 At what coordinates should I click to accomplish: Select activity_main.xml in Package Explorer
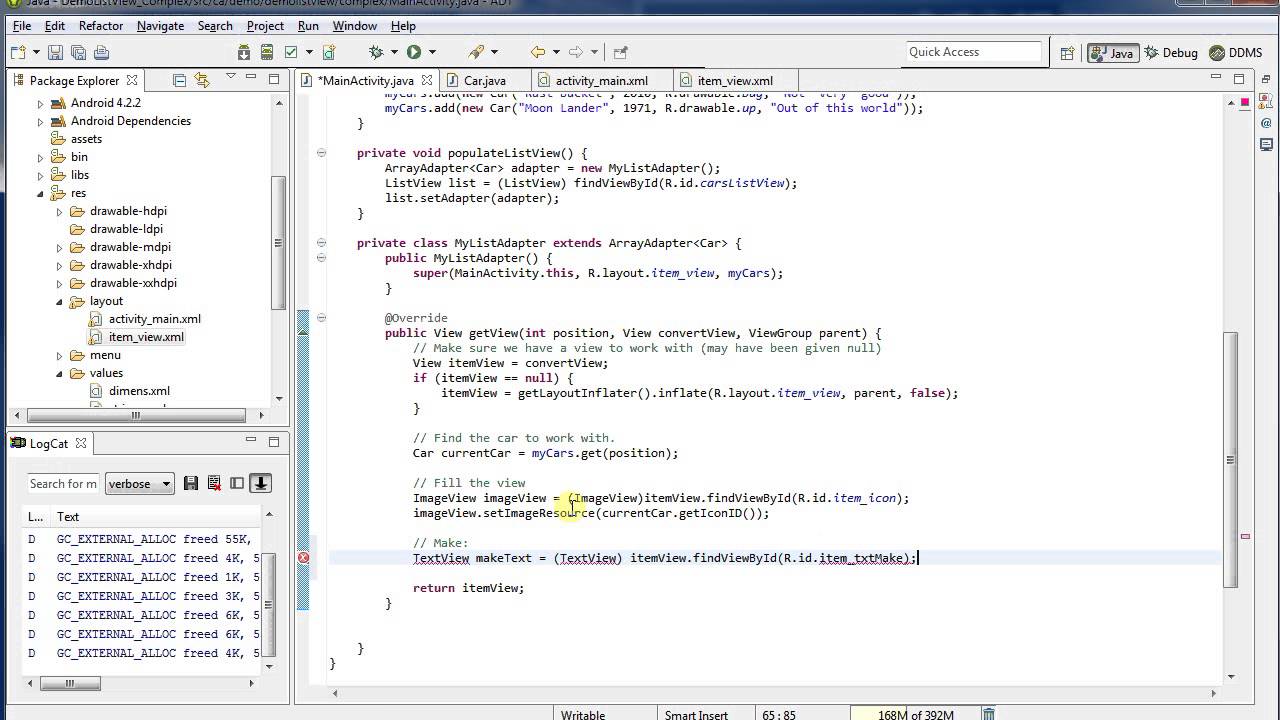[155, 319]
